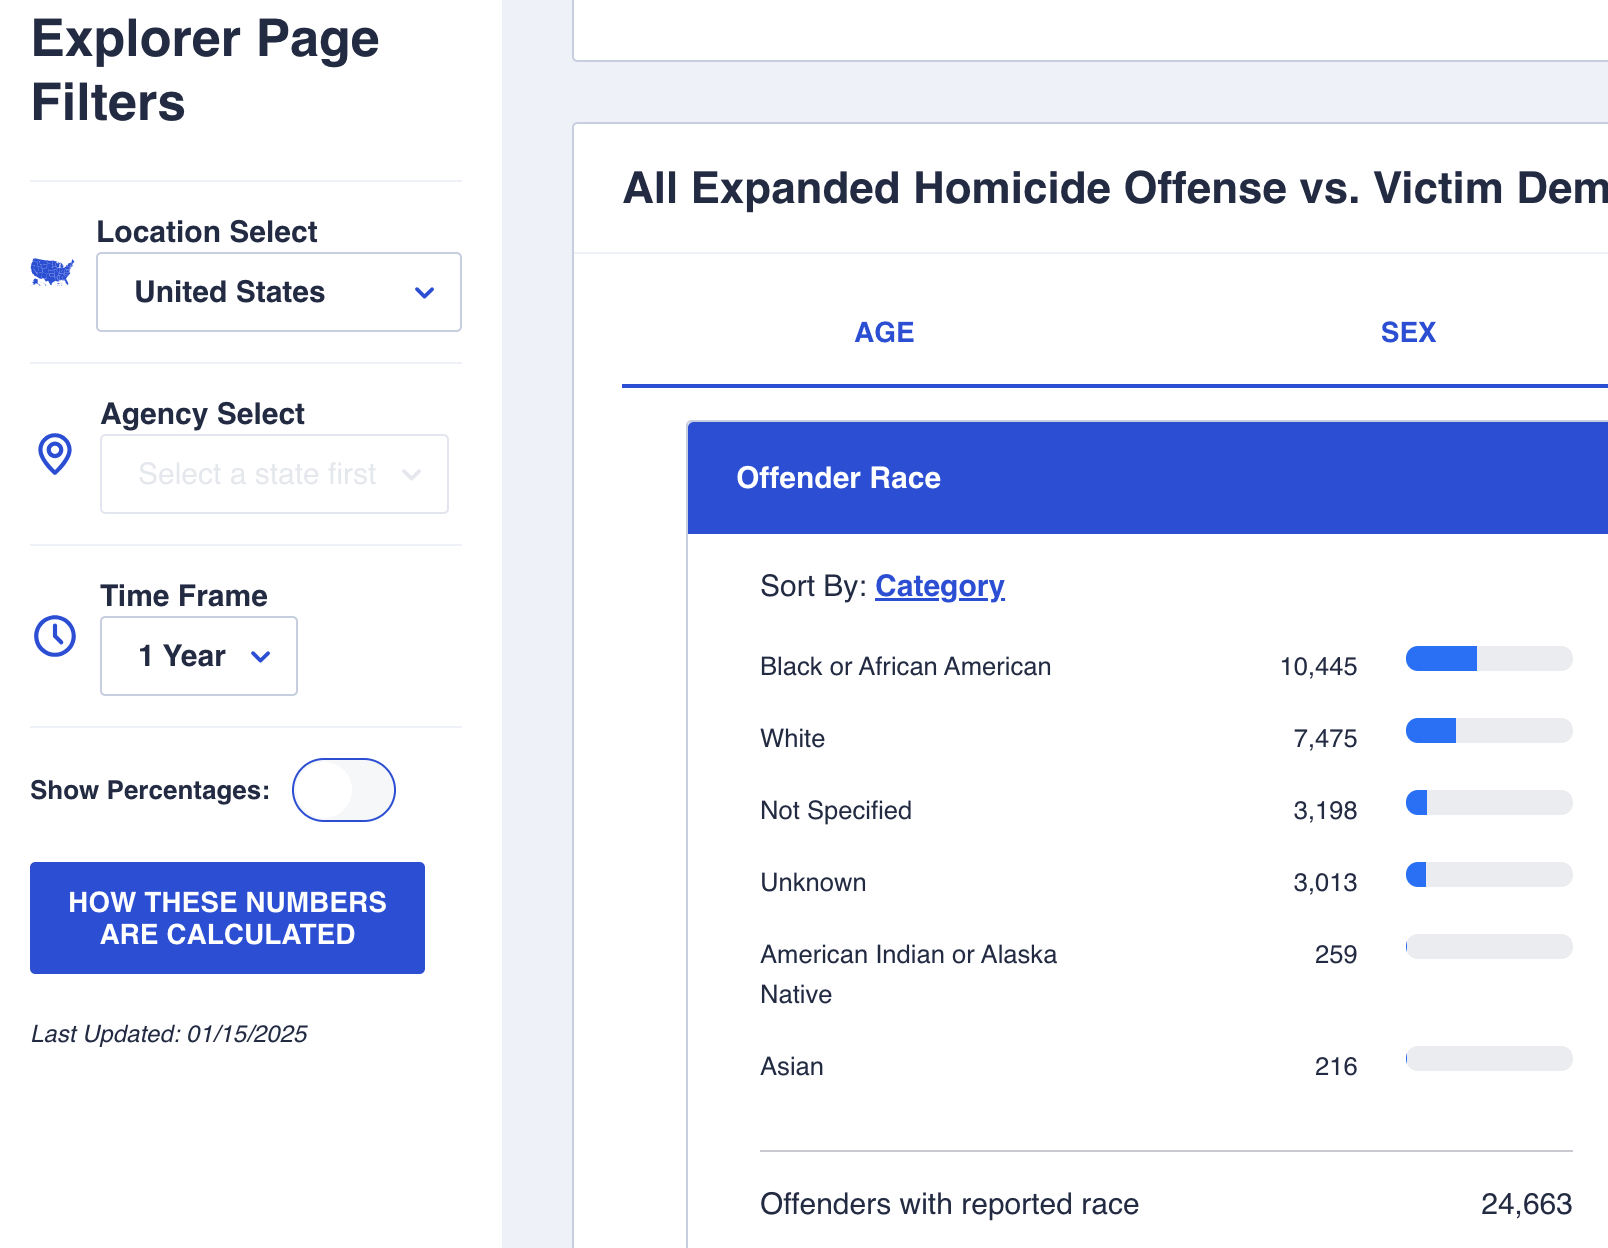The width and height of the screenshot is (1608, 1248).
Task: Switch to the AGE tab
Action: coord(884,332)
